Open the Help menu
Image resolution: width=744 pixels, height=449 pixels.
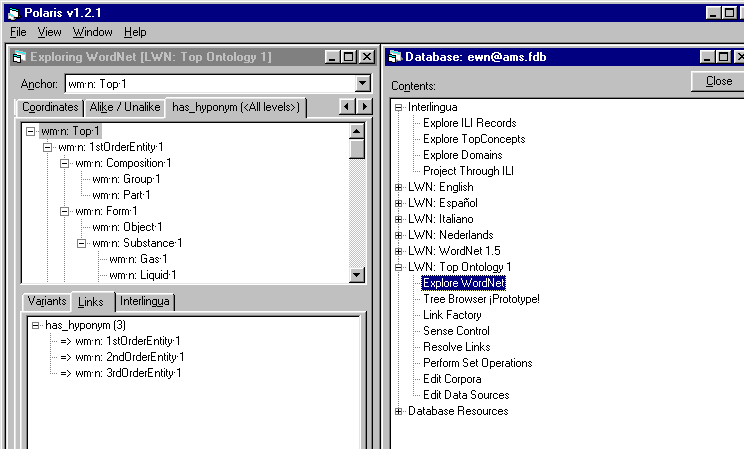click(x=135, y=32)
